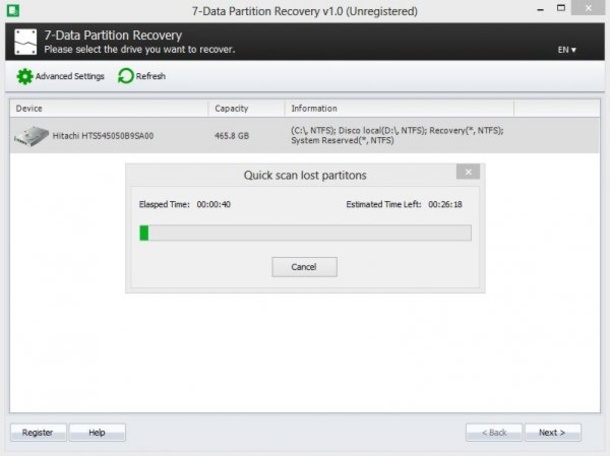Cancel the quick scan
This screenshot has height=456, width=610.
(304, 267)
